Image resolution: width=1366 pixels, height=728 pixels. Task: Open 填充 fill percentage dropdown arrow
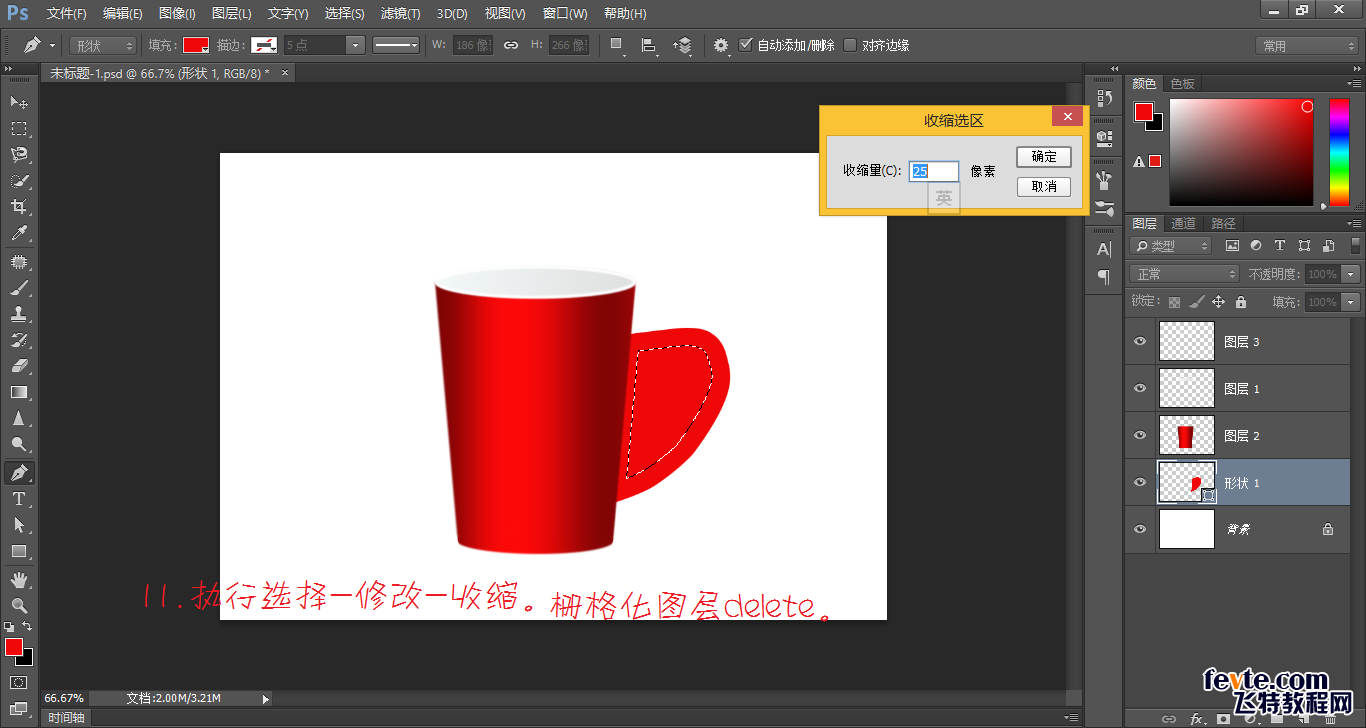[1352, 302]
